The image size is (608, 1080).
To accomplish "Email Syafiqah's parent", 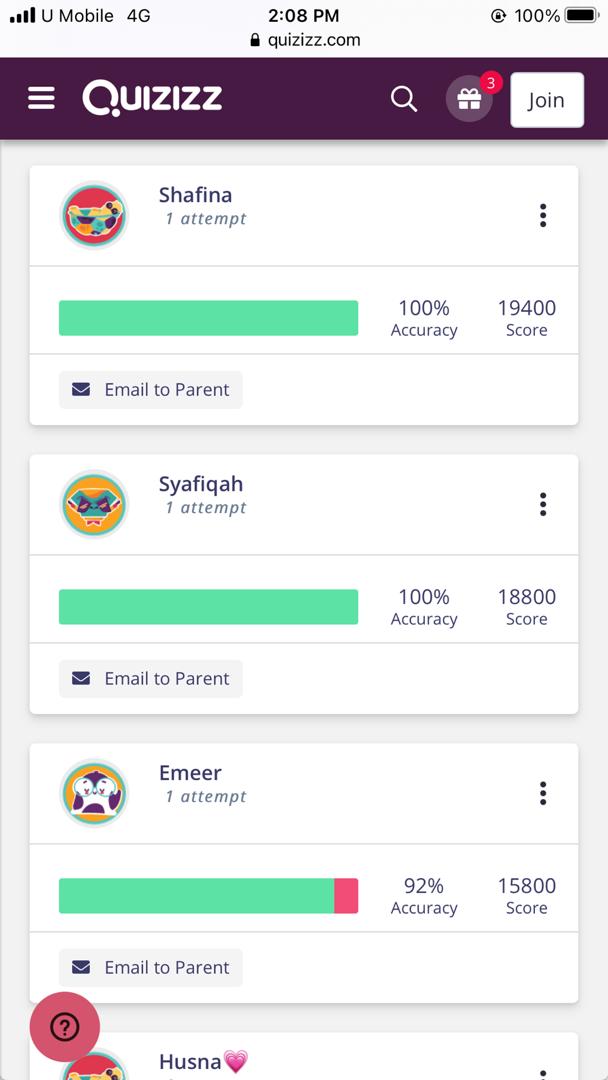I will 151,679.
